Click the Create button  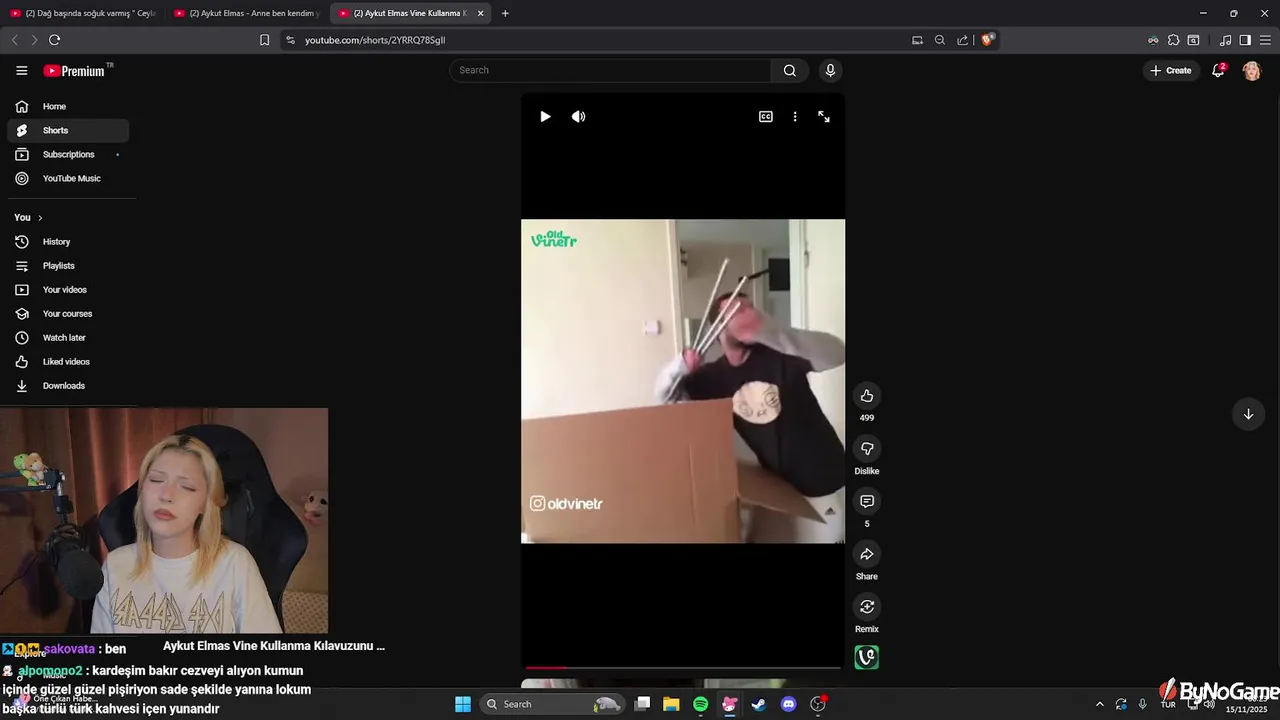click(x=1171, y=70)
